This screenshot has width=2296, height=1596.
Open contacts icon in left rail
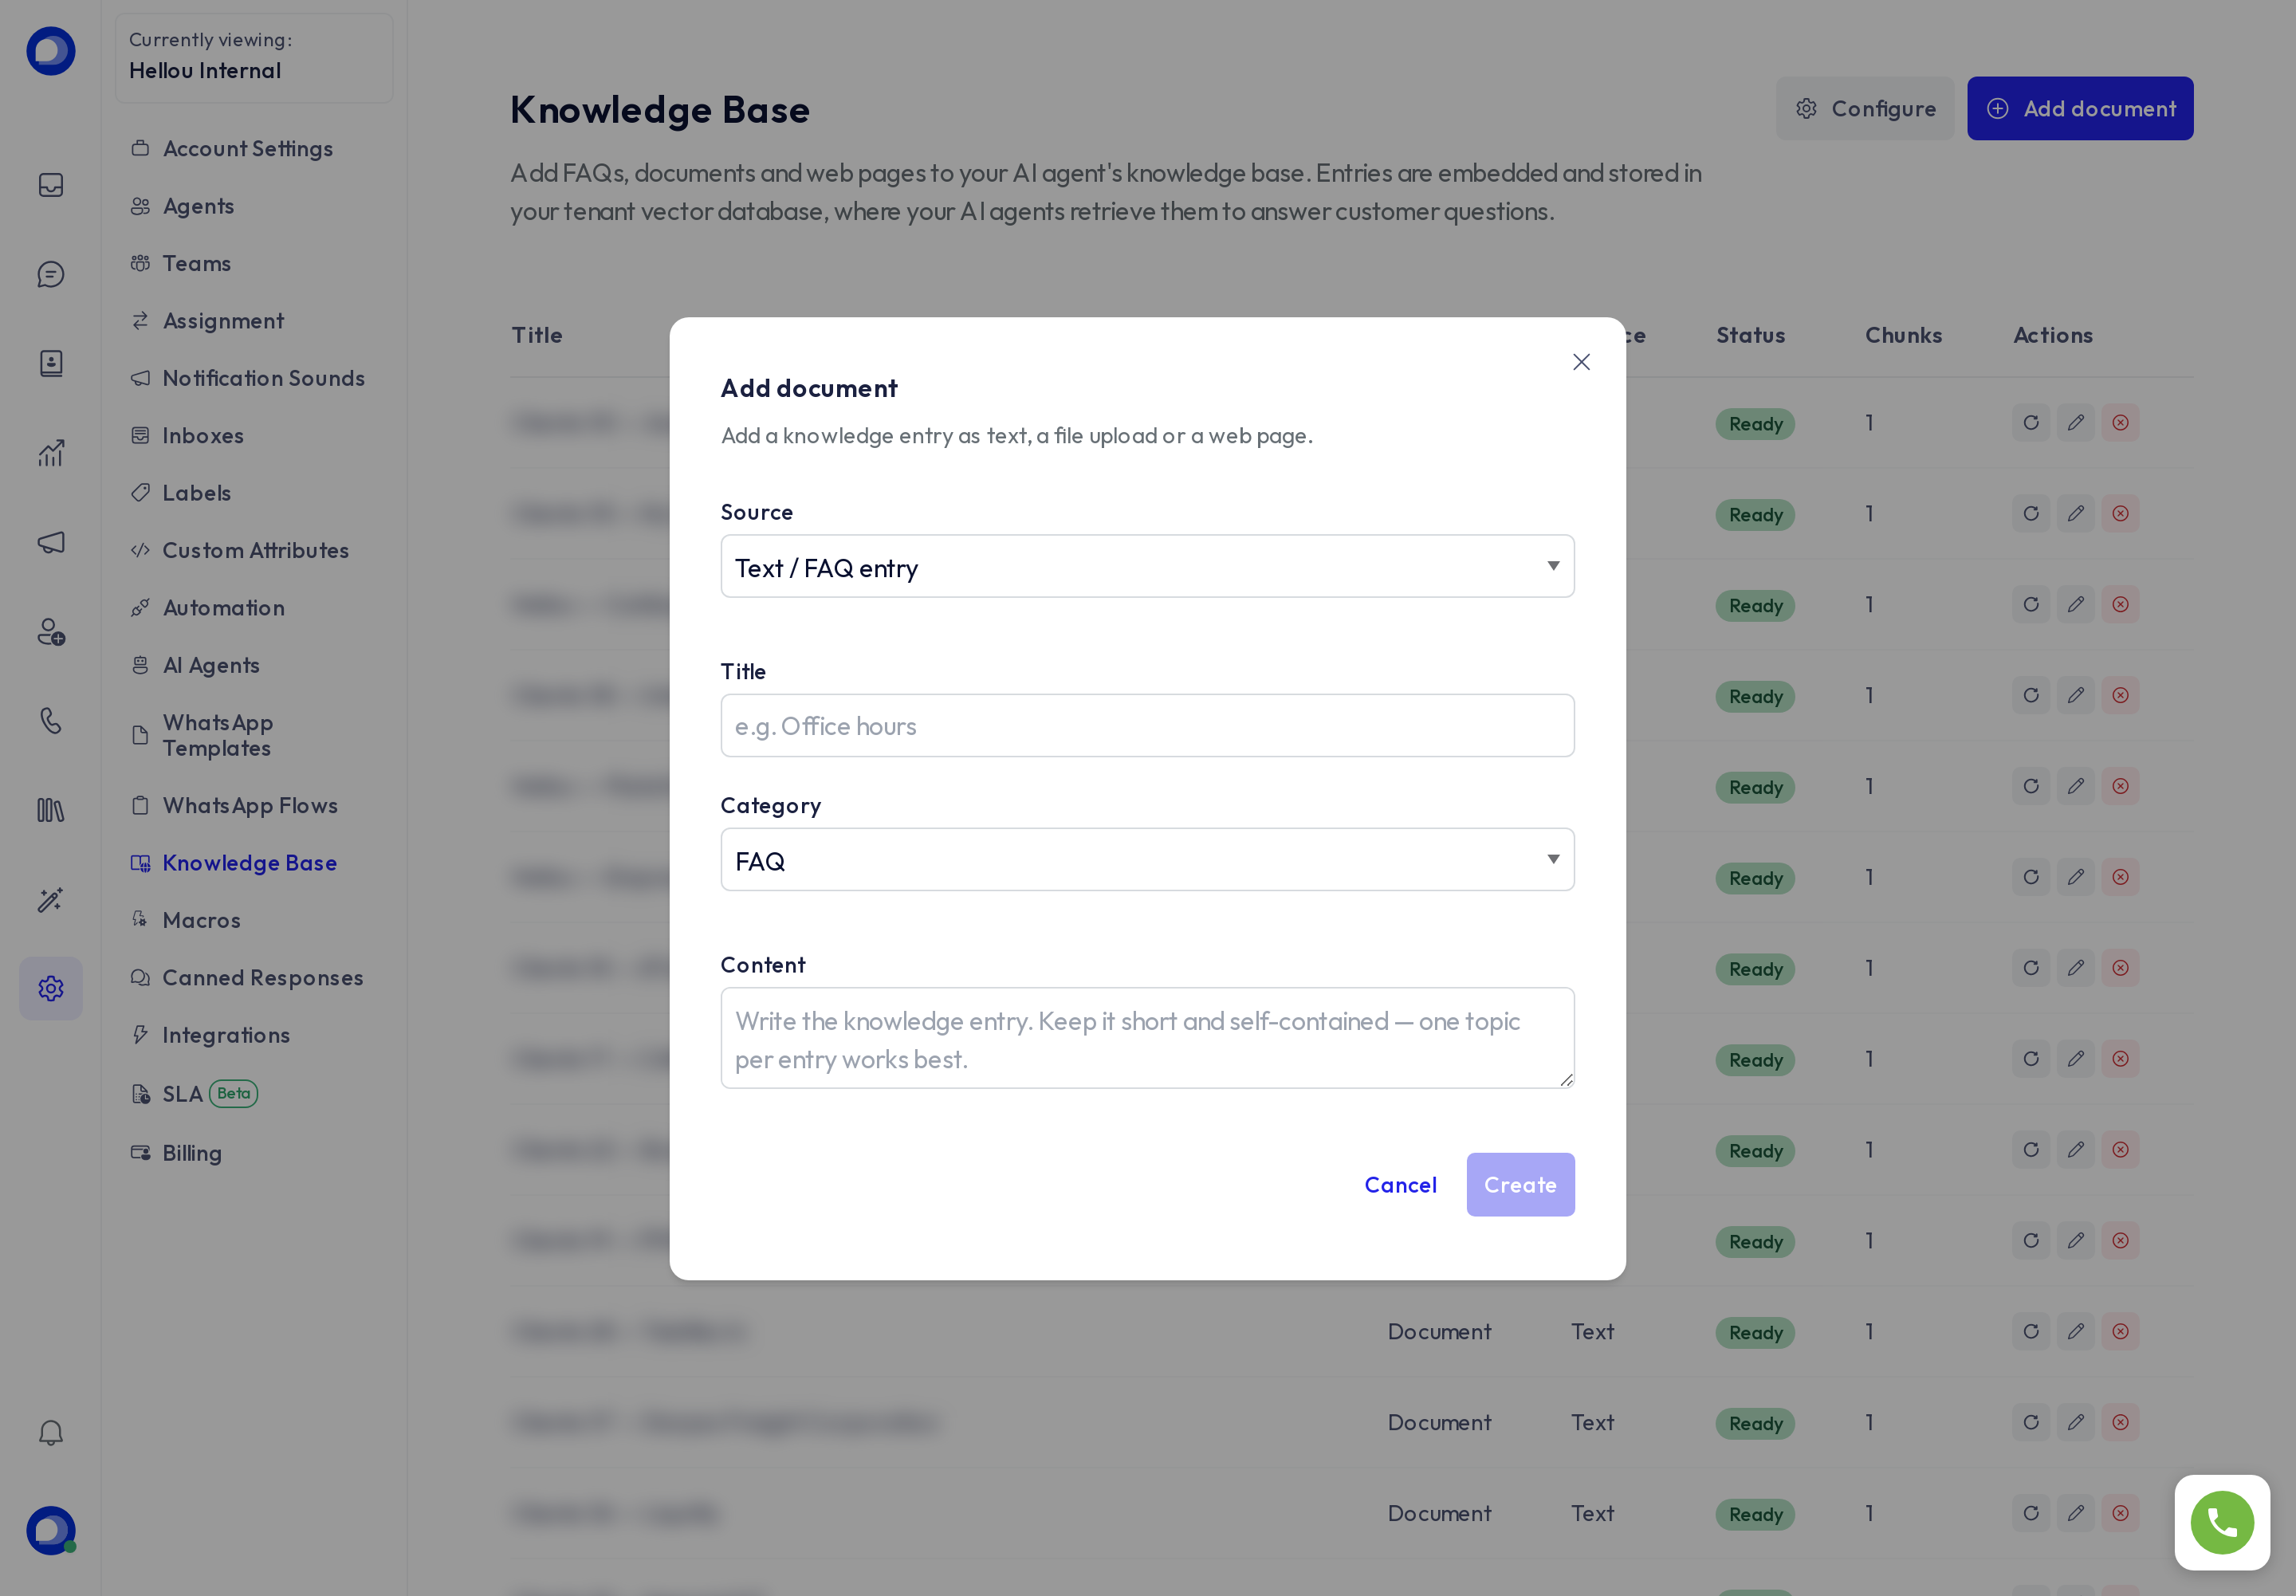[51, 363]
